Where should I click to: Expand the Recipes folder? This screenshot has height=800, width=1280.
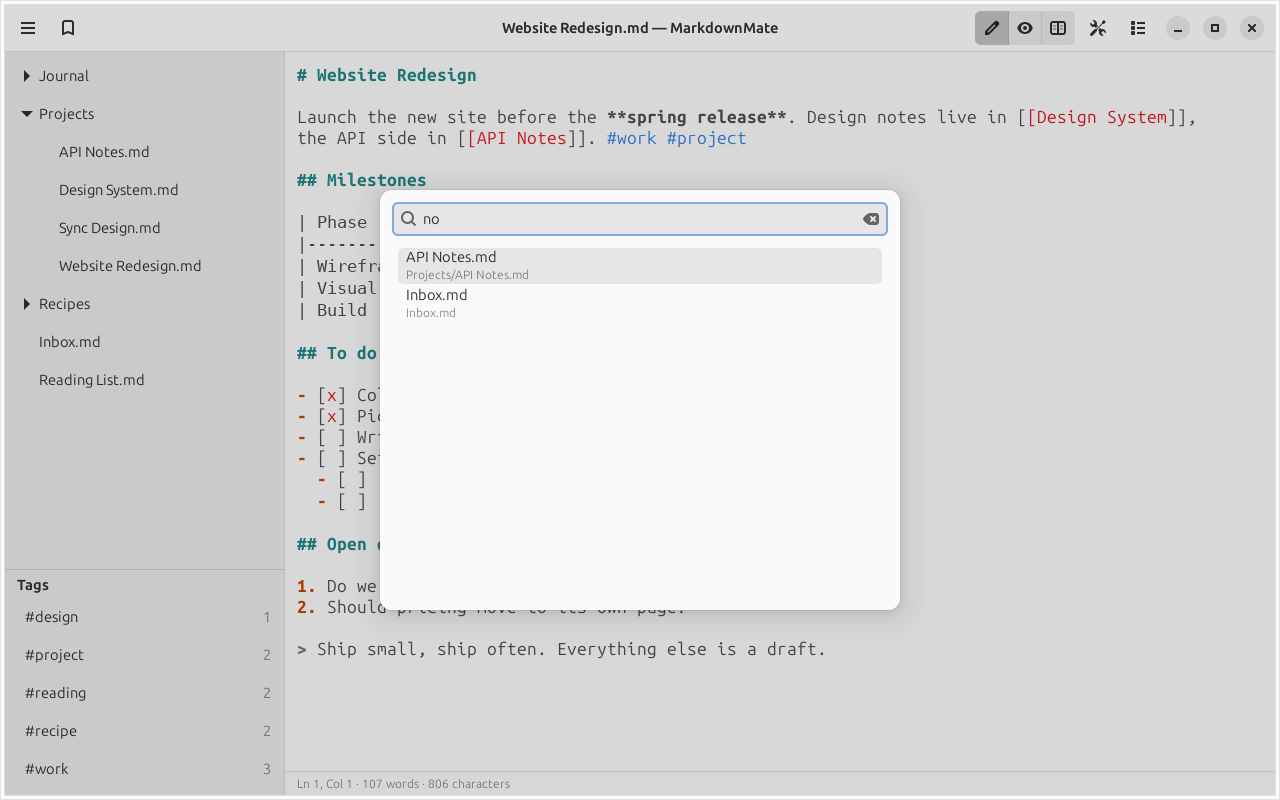click(27, 304)
